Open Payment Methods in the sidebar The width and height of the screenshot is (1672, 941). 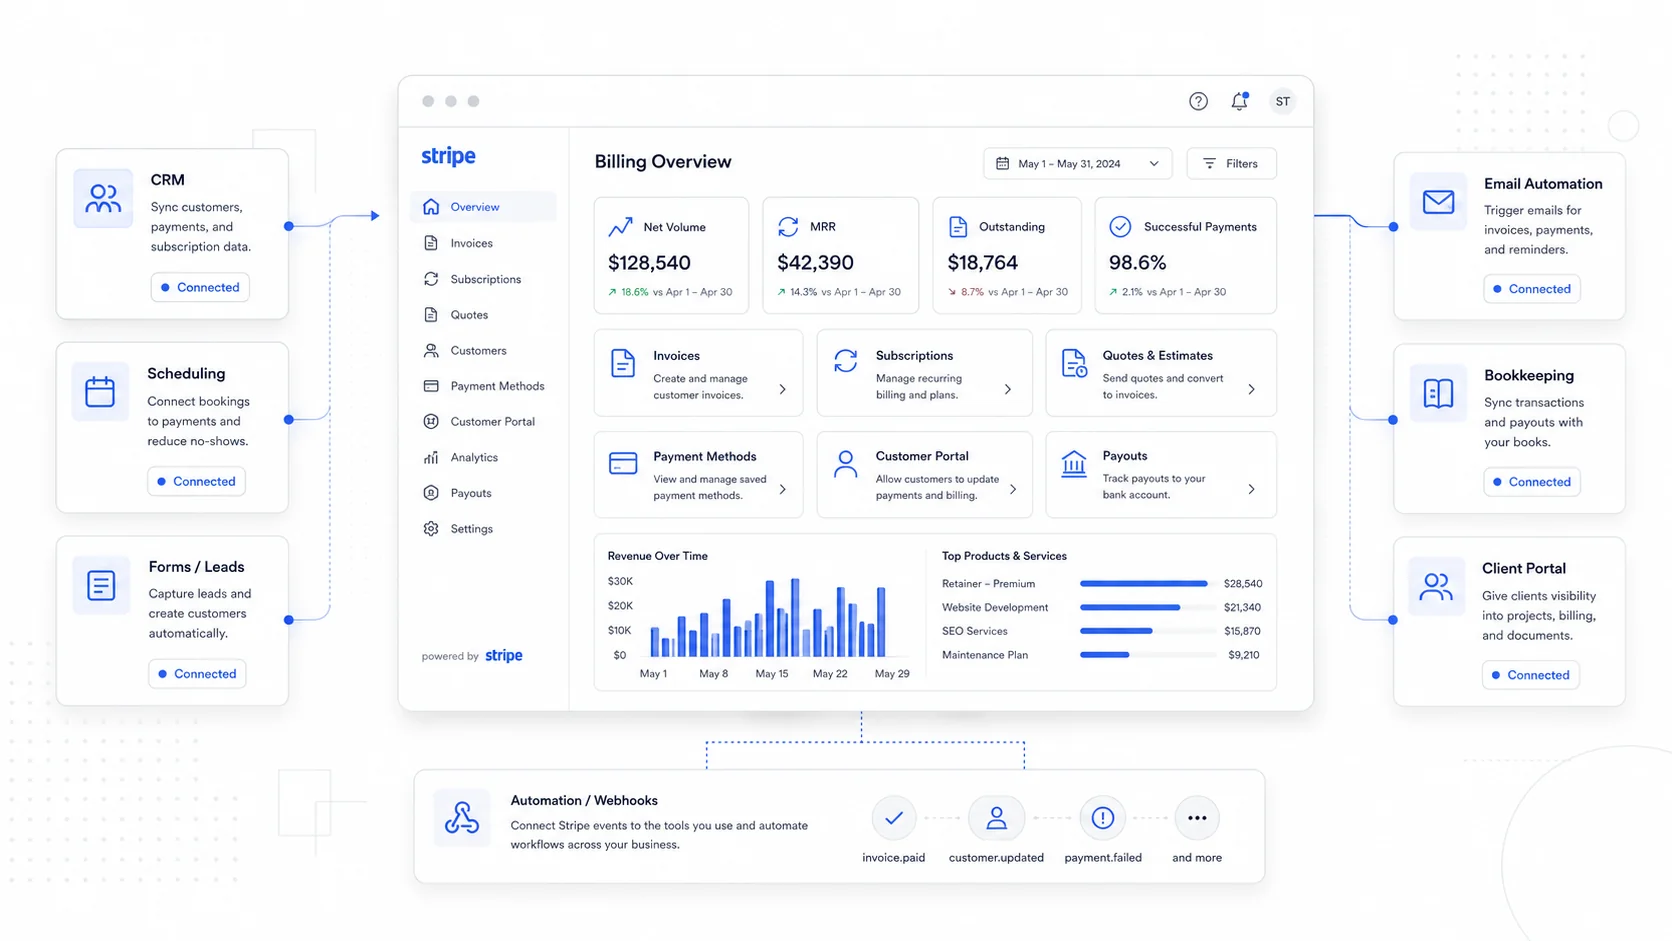tap(484, 386)
